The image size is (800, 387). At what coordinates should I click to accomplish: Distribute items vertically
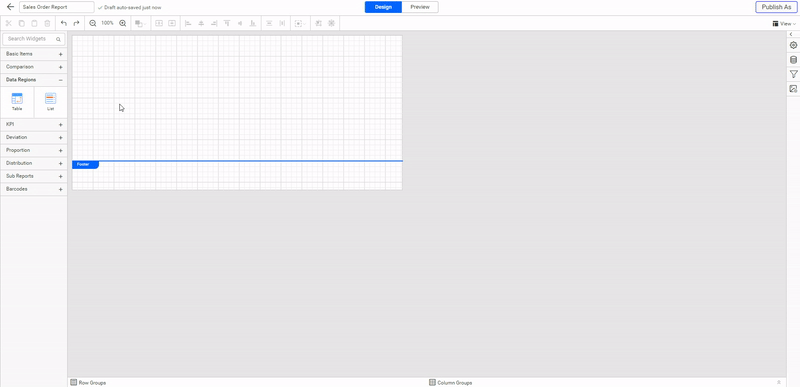[269, 23]
